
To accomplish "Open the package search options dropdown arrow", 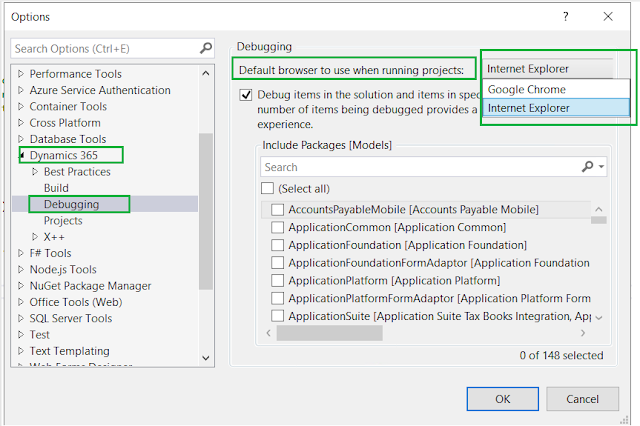I will coord(601,166).
